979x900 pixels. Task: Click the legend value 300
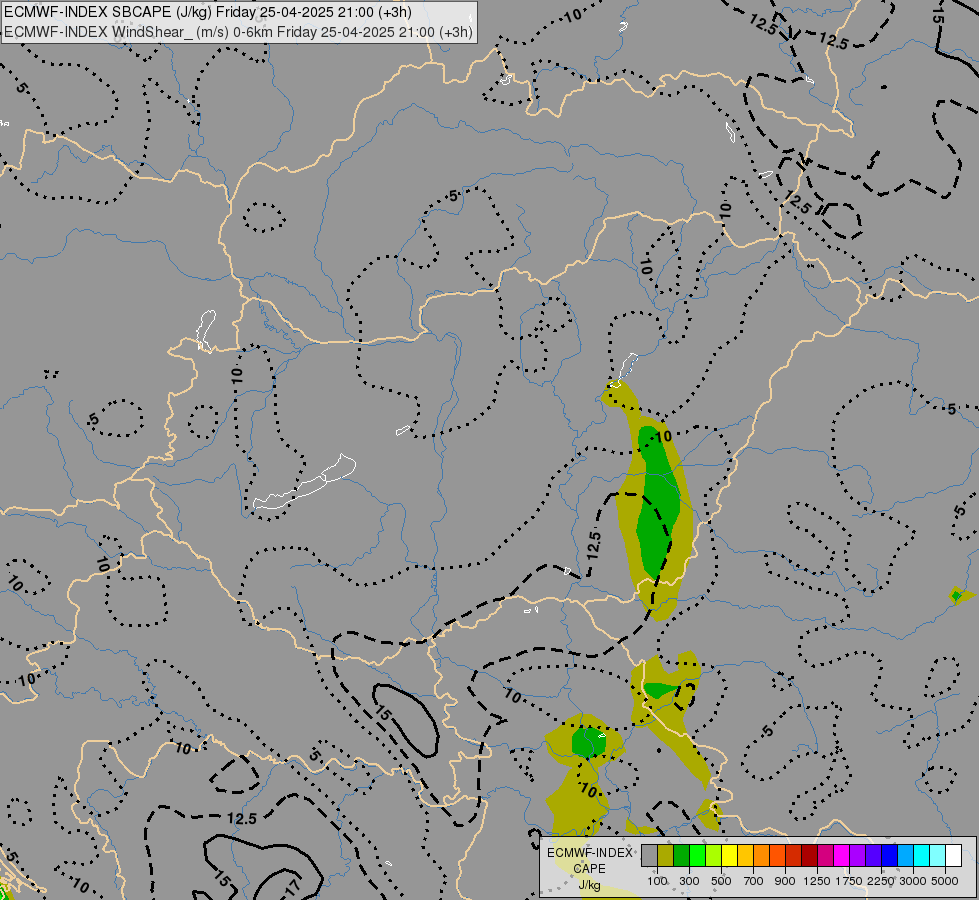click(x=689, y=881)
